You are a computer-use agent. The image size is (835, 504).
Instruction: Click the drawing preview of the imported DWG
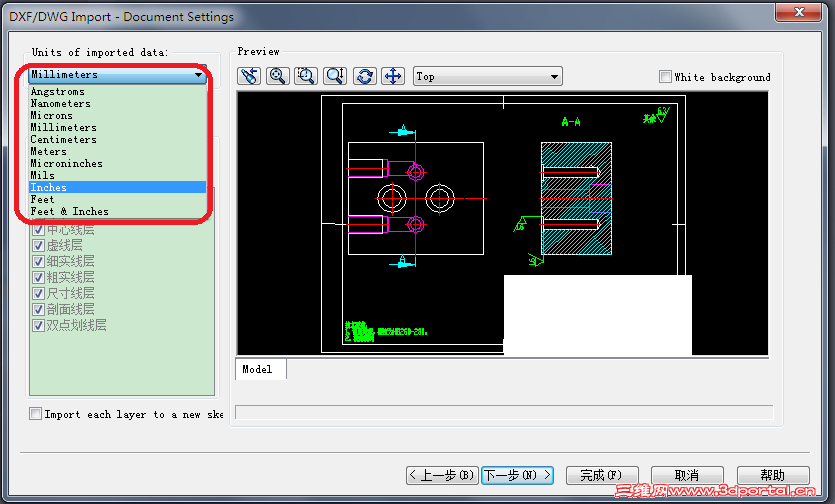[503, 223]
